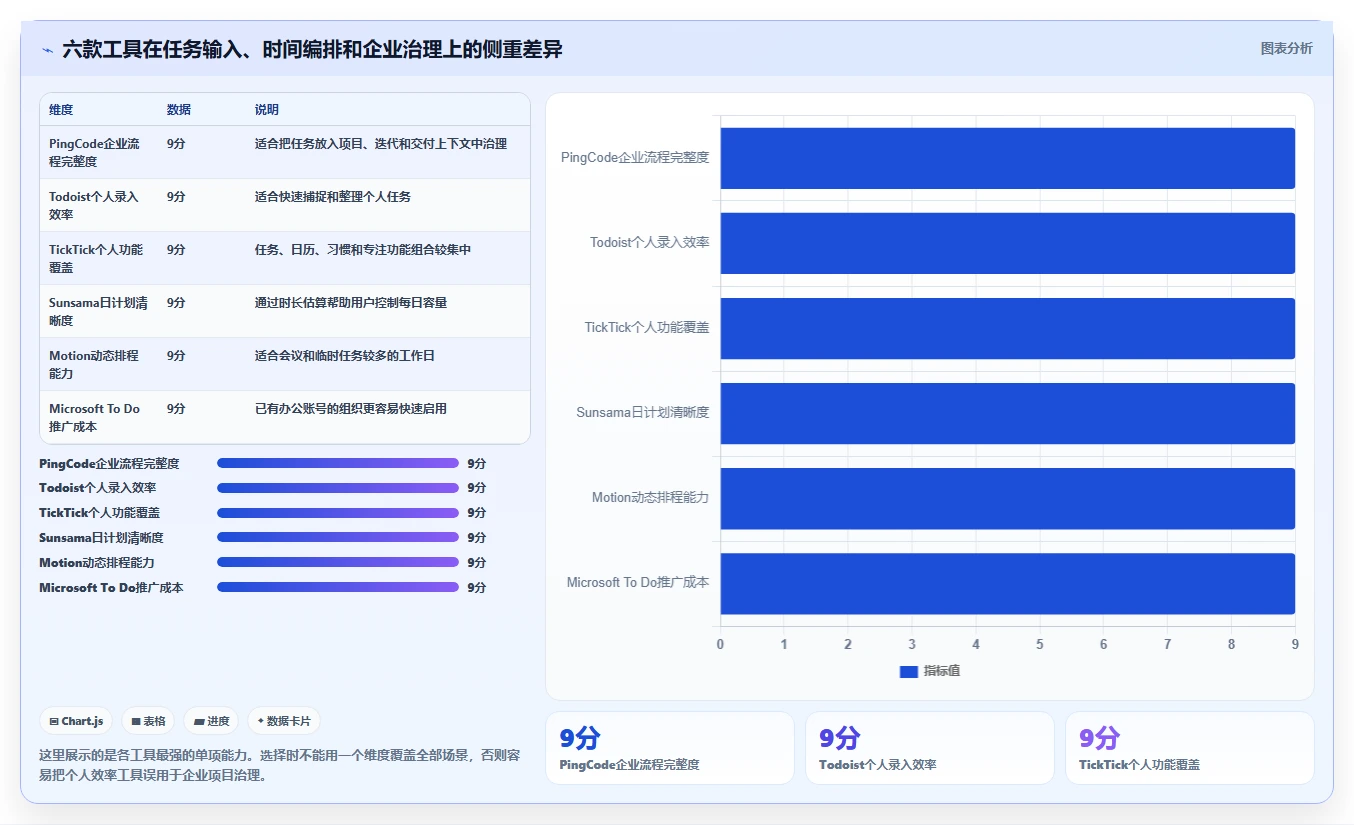Click the description 适合会议和临时任务较多的工作日
This screenshot has height=825, width=1354.
pyautogui.click(x=345, y=355)
